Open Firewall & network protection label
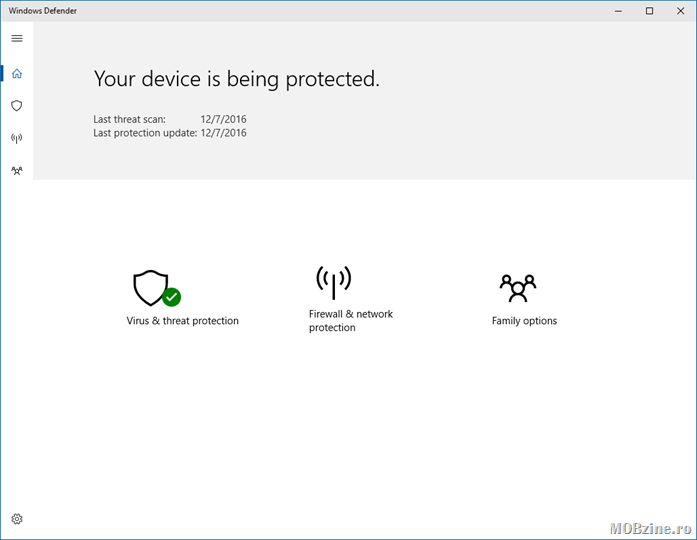697x540 pixels. [x=351, y=320]
